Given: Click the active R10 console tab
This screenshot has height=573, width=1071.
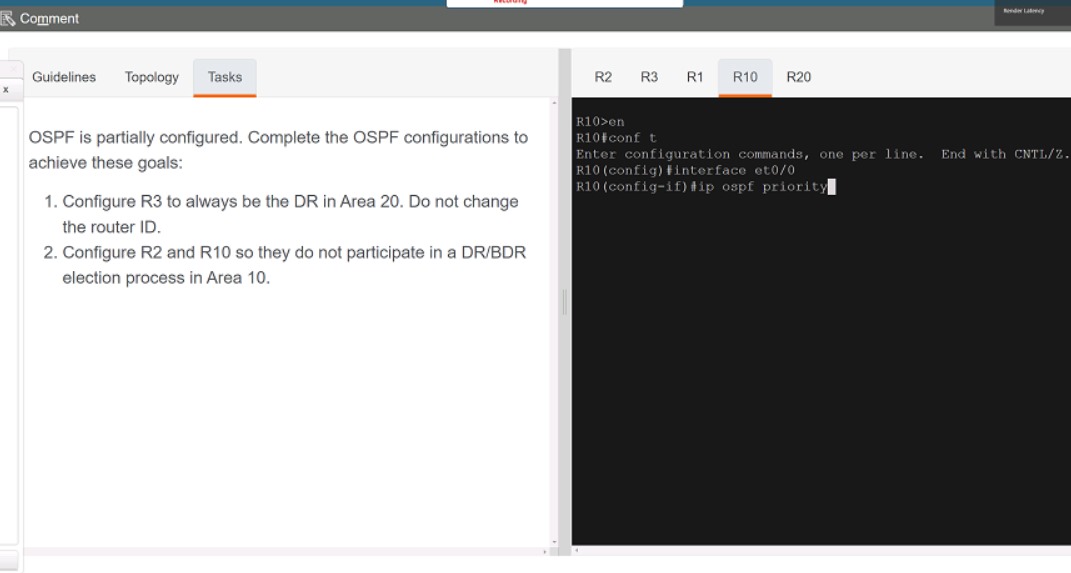Looking at the screenshot, I should click(745, 77).
